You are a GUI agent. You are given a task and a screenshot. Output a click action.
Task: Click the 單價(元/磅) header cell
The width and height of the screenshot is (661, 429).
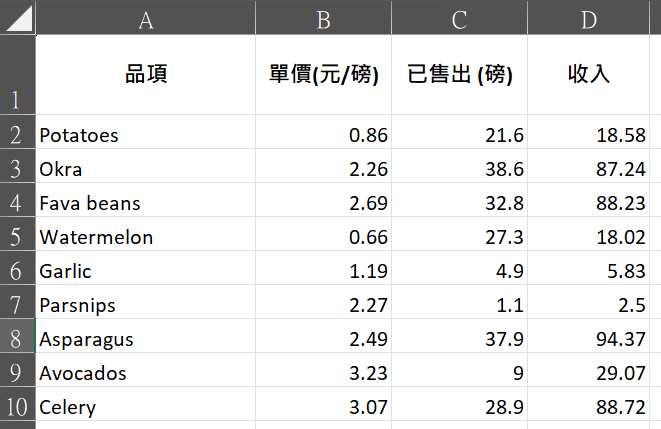point(323,75)
